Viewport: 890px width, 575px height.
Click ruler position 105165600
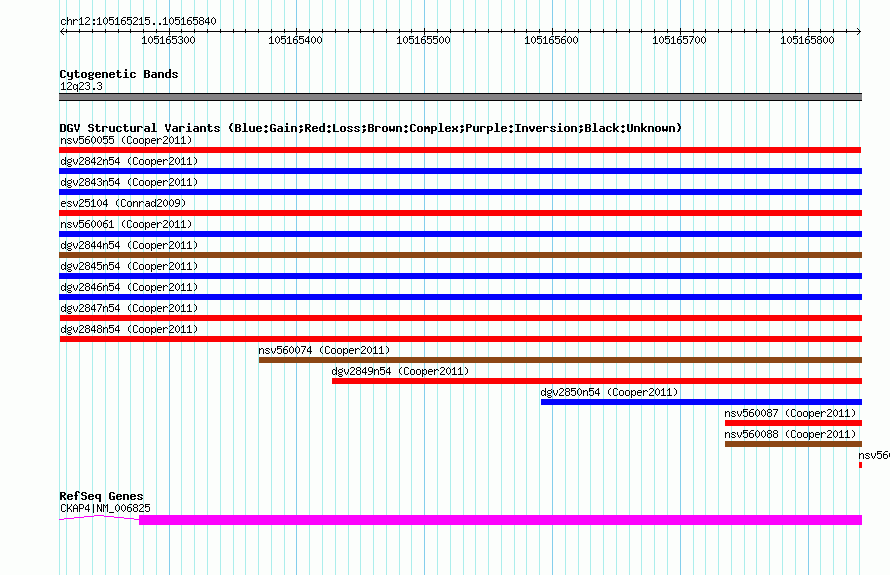click(x=551, y=40)
